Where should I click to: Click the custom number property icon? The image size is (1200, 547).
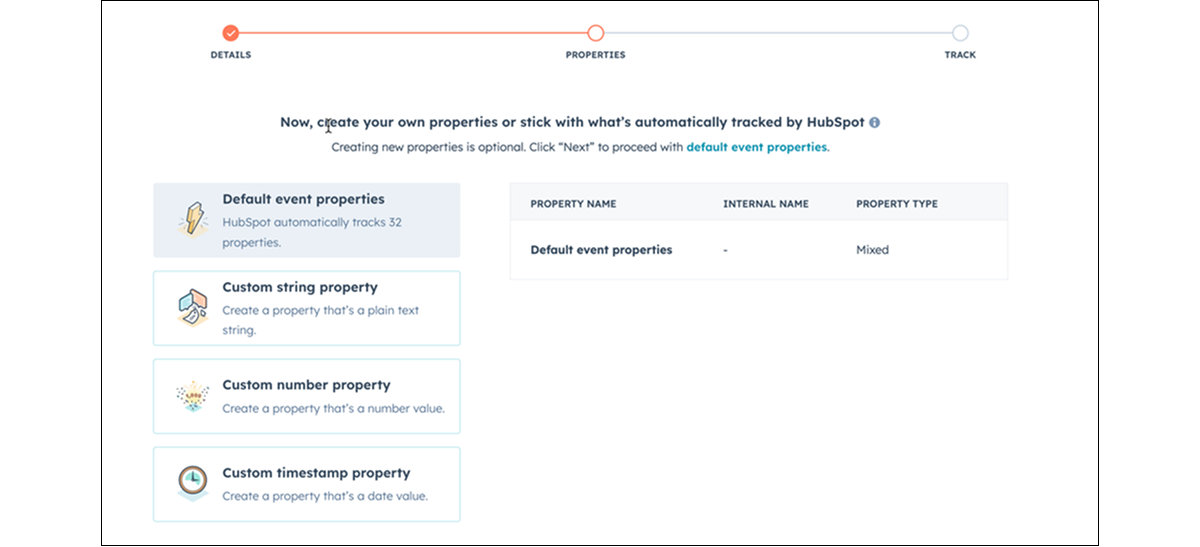click(x=192, y=396)
